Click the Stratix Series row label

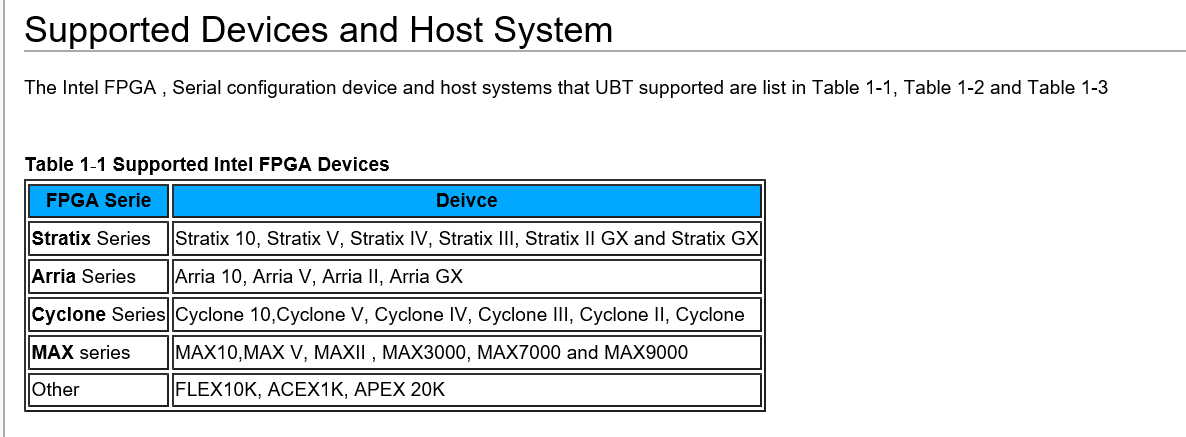[x=98, y=239]
